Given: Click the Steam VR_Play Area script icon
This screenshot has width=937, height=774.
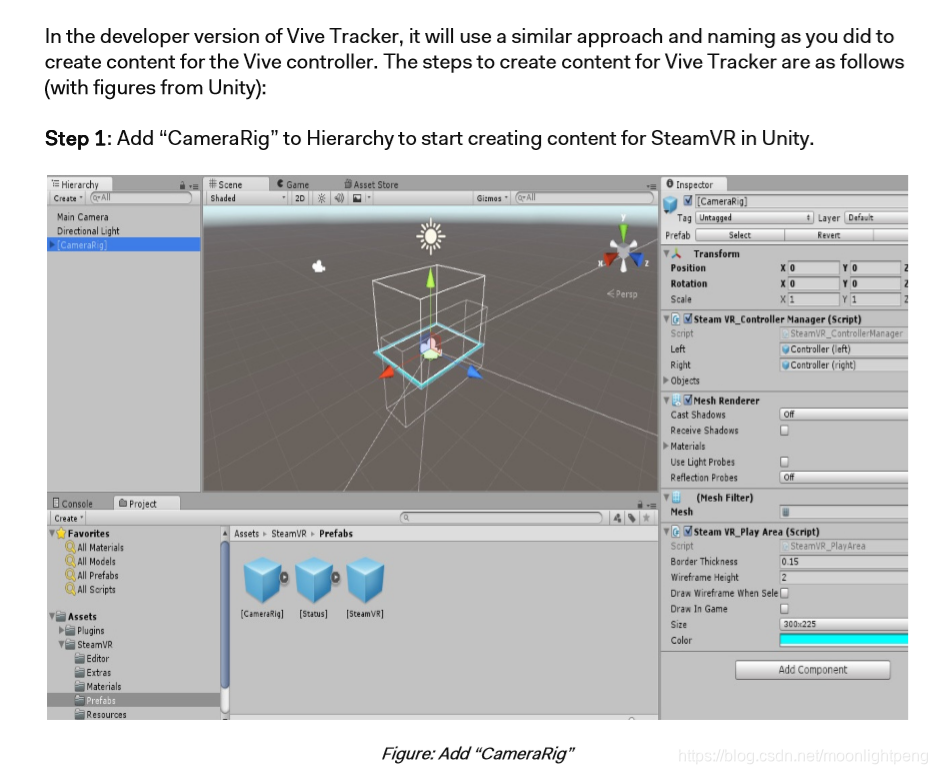Looking at the screenshot, I should pos(676,531).
